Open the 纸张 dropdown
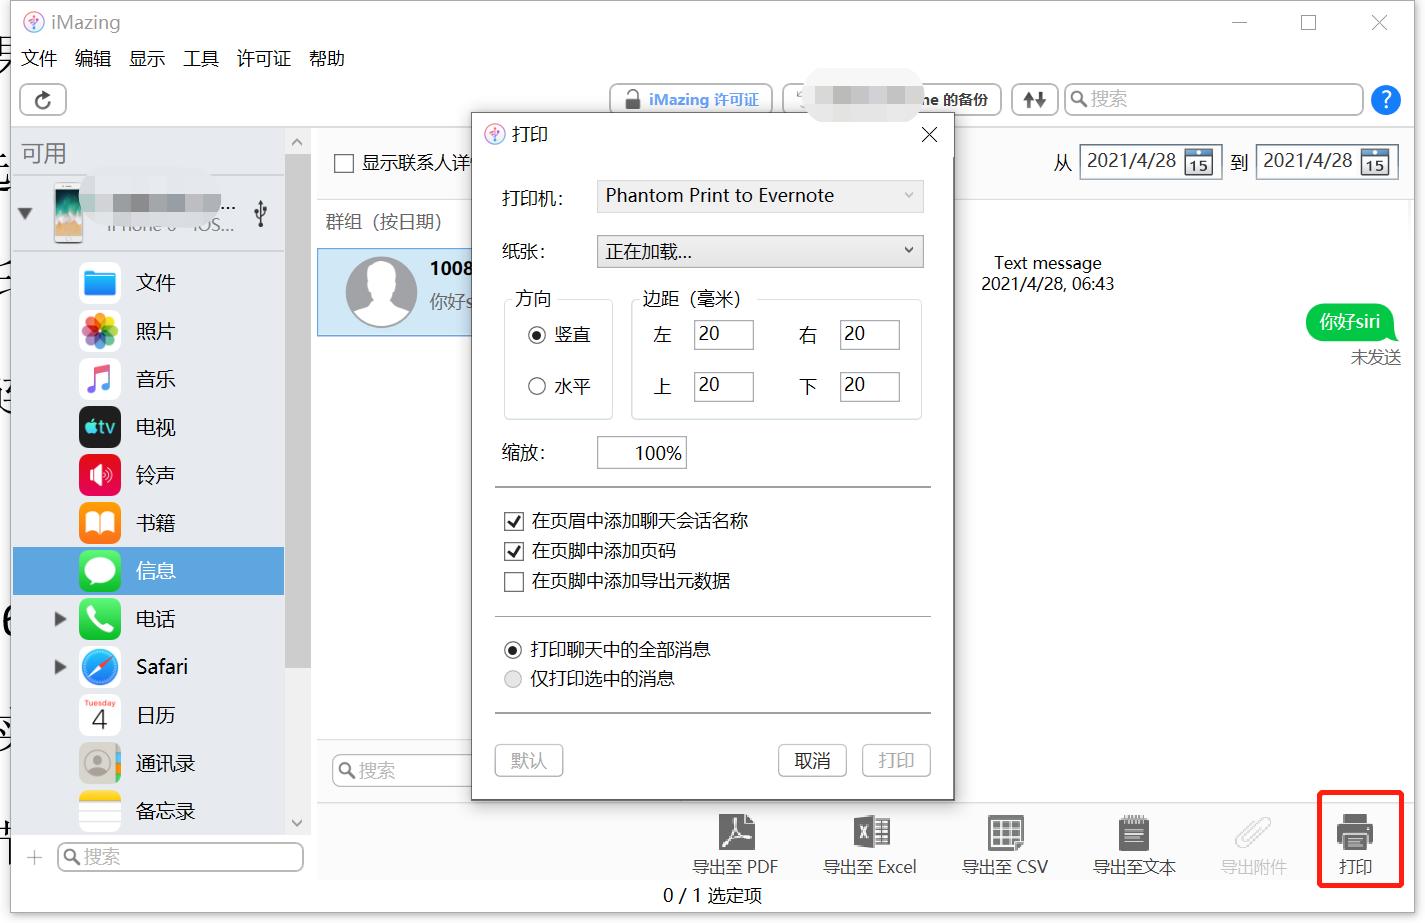1425x923 pixels. coord(759,251)
